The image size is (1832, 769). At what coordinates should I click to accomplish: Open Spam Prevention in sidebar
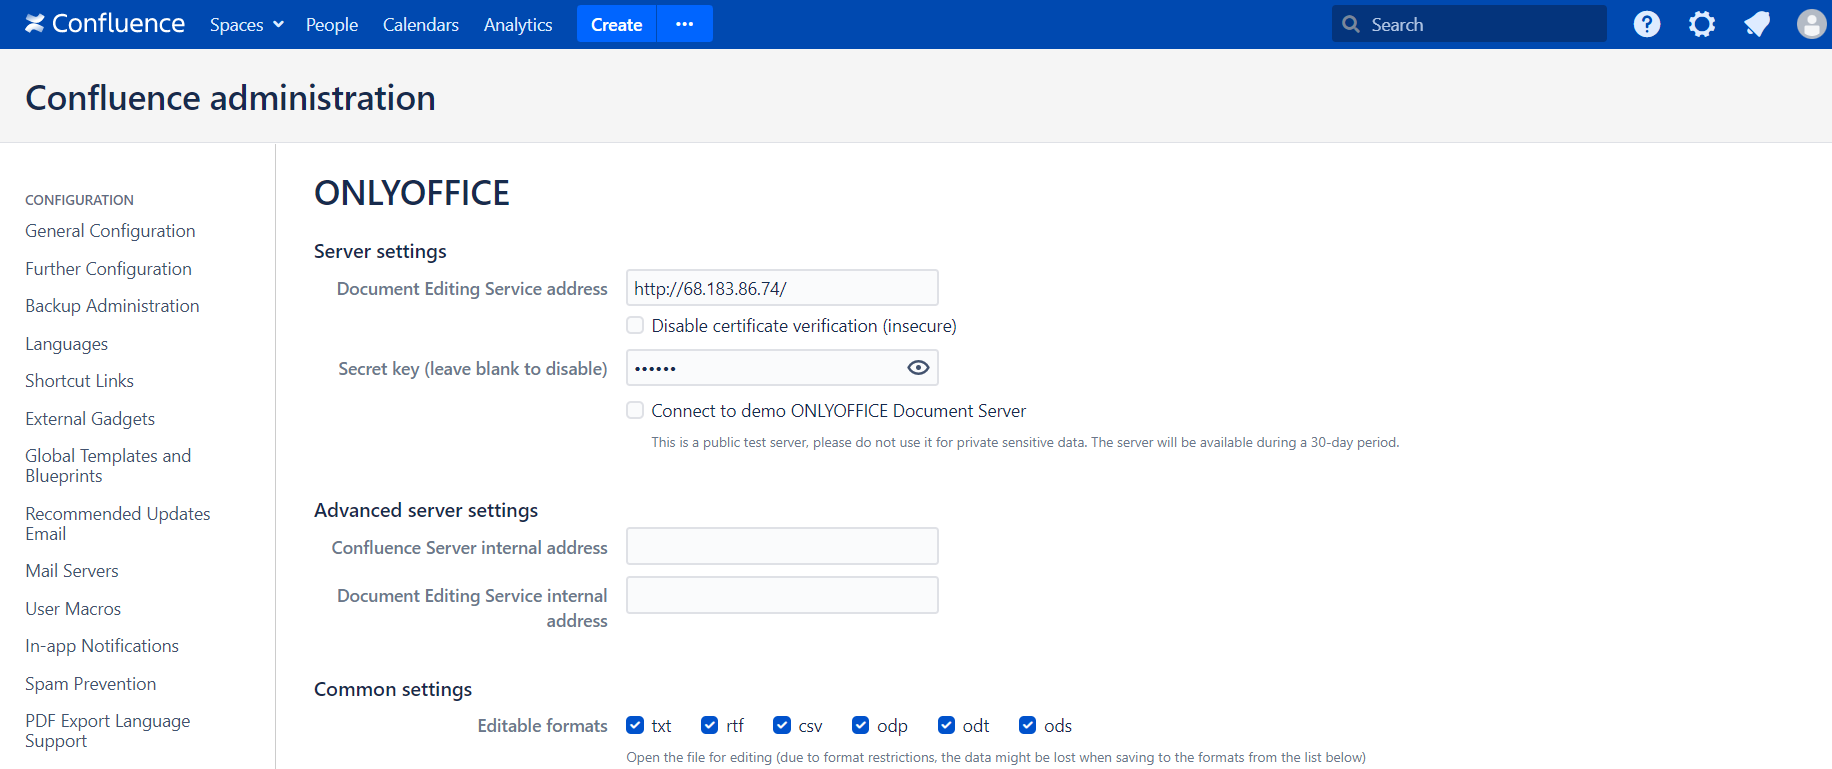[x=91, y=684]
